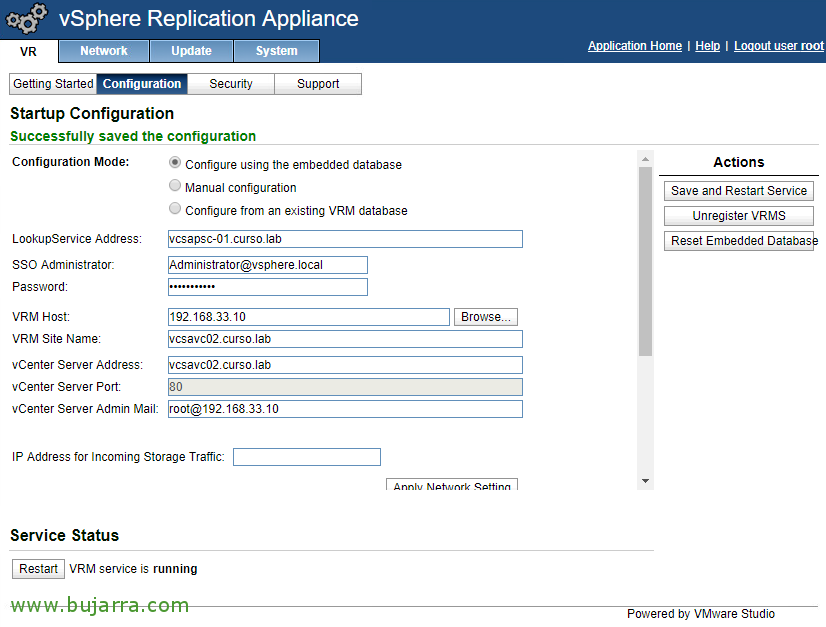Follow the Application Home link

click(x=635, y=46)
